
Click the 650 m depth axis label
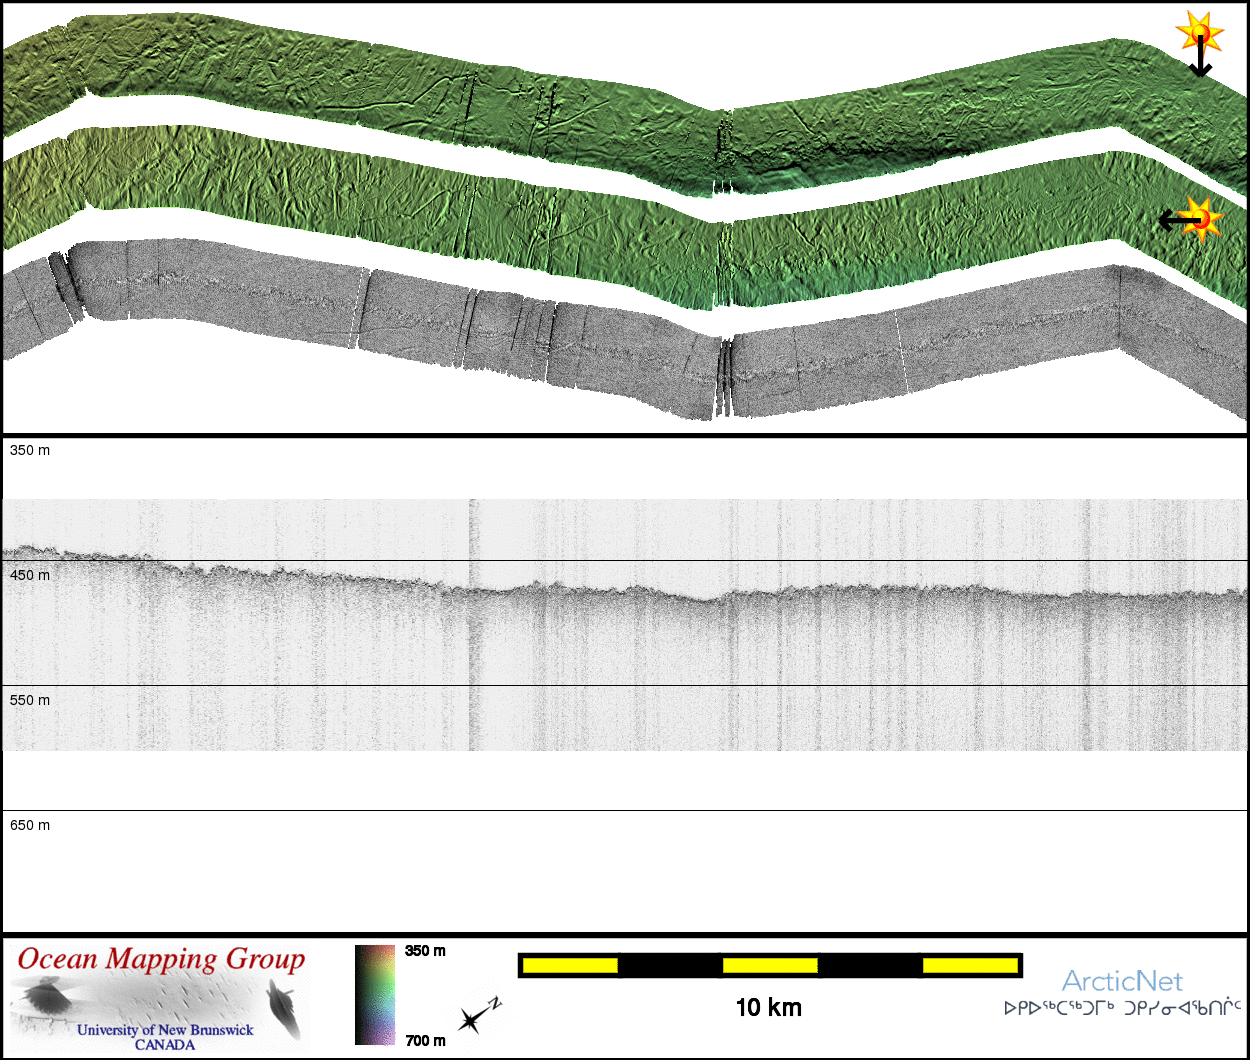coord(30,826)
